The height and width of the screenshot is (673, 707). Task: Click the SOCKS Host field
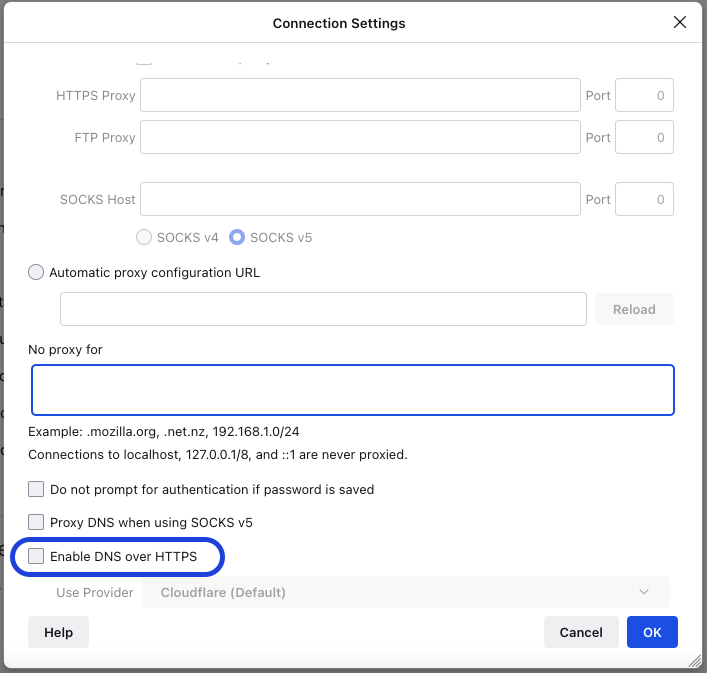click(x=360, y=199)
